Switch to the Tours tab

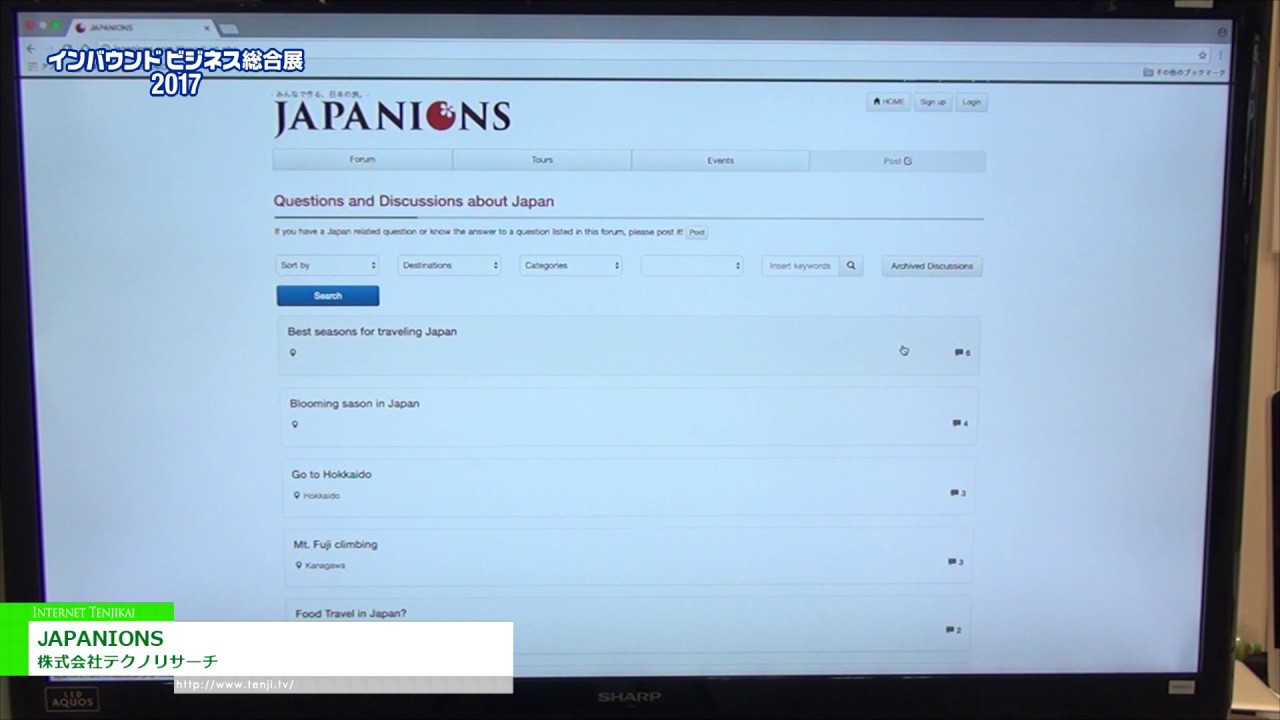point(542,160)
